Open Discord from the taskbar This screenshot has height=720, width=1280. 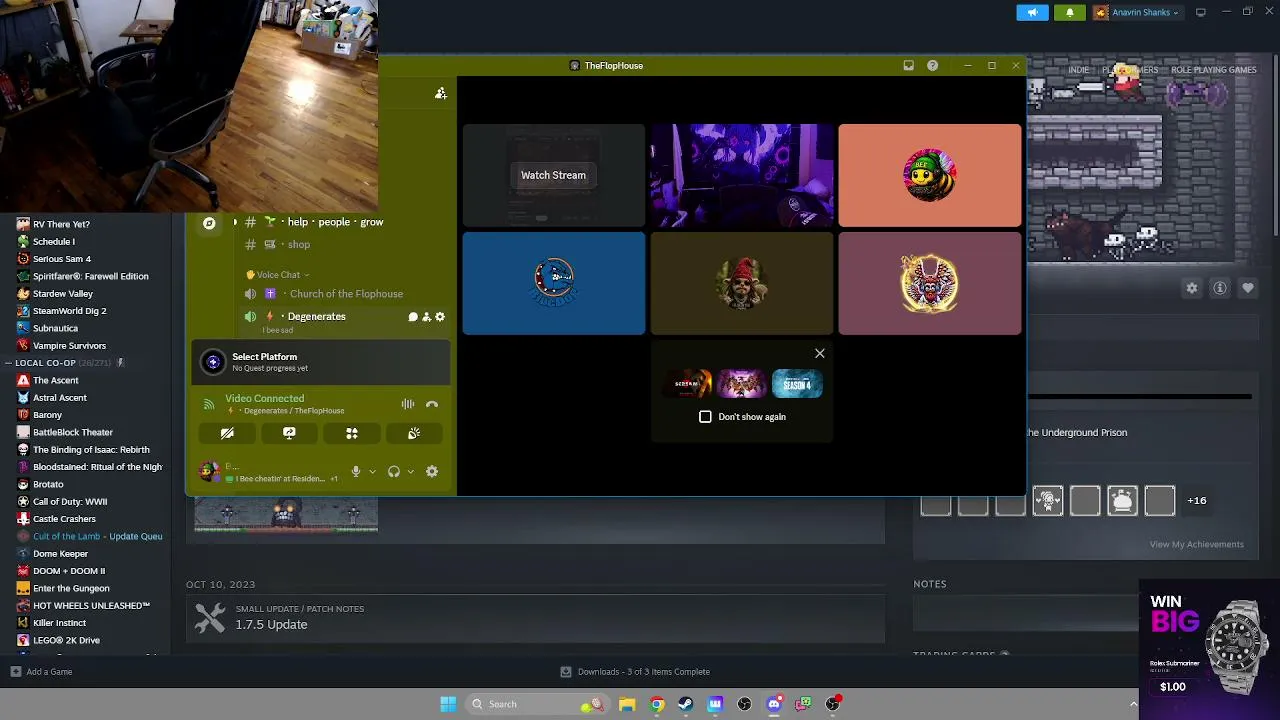(x=774, y=704)
